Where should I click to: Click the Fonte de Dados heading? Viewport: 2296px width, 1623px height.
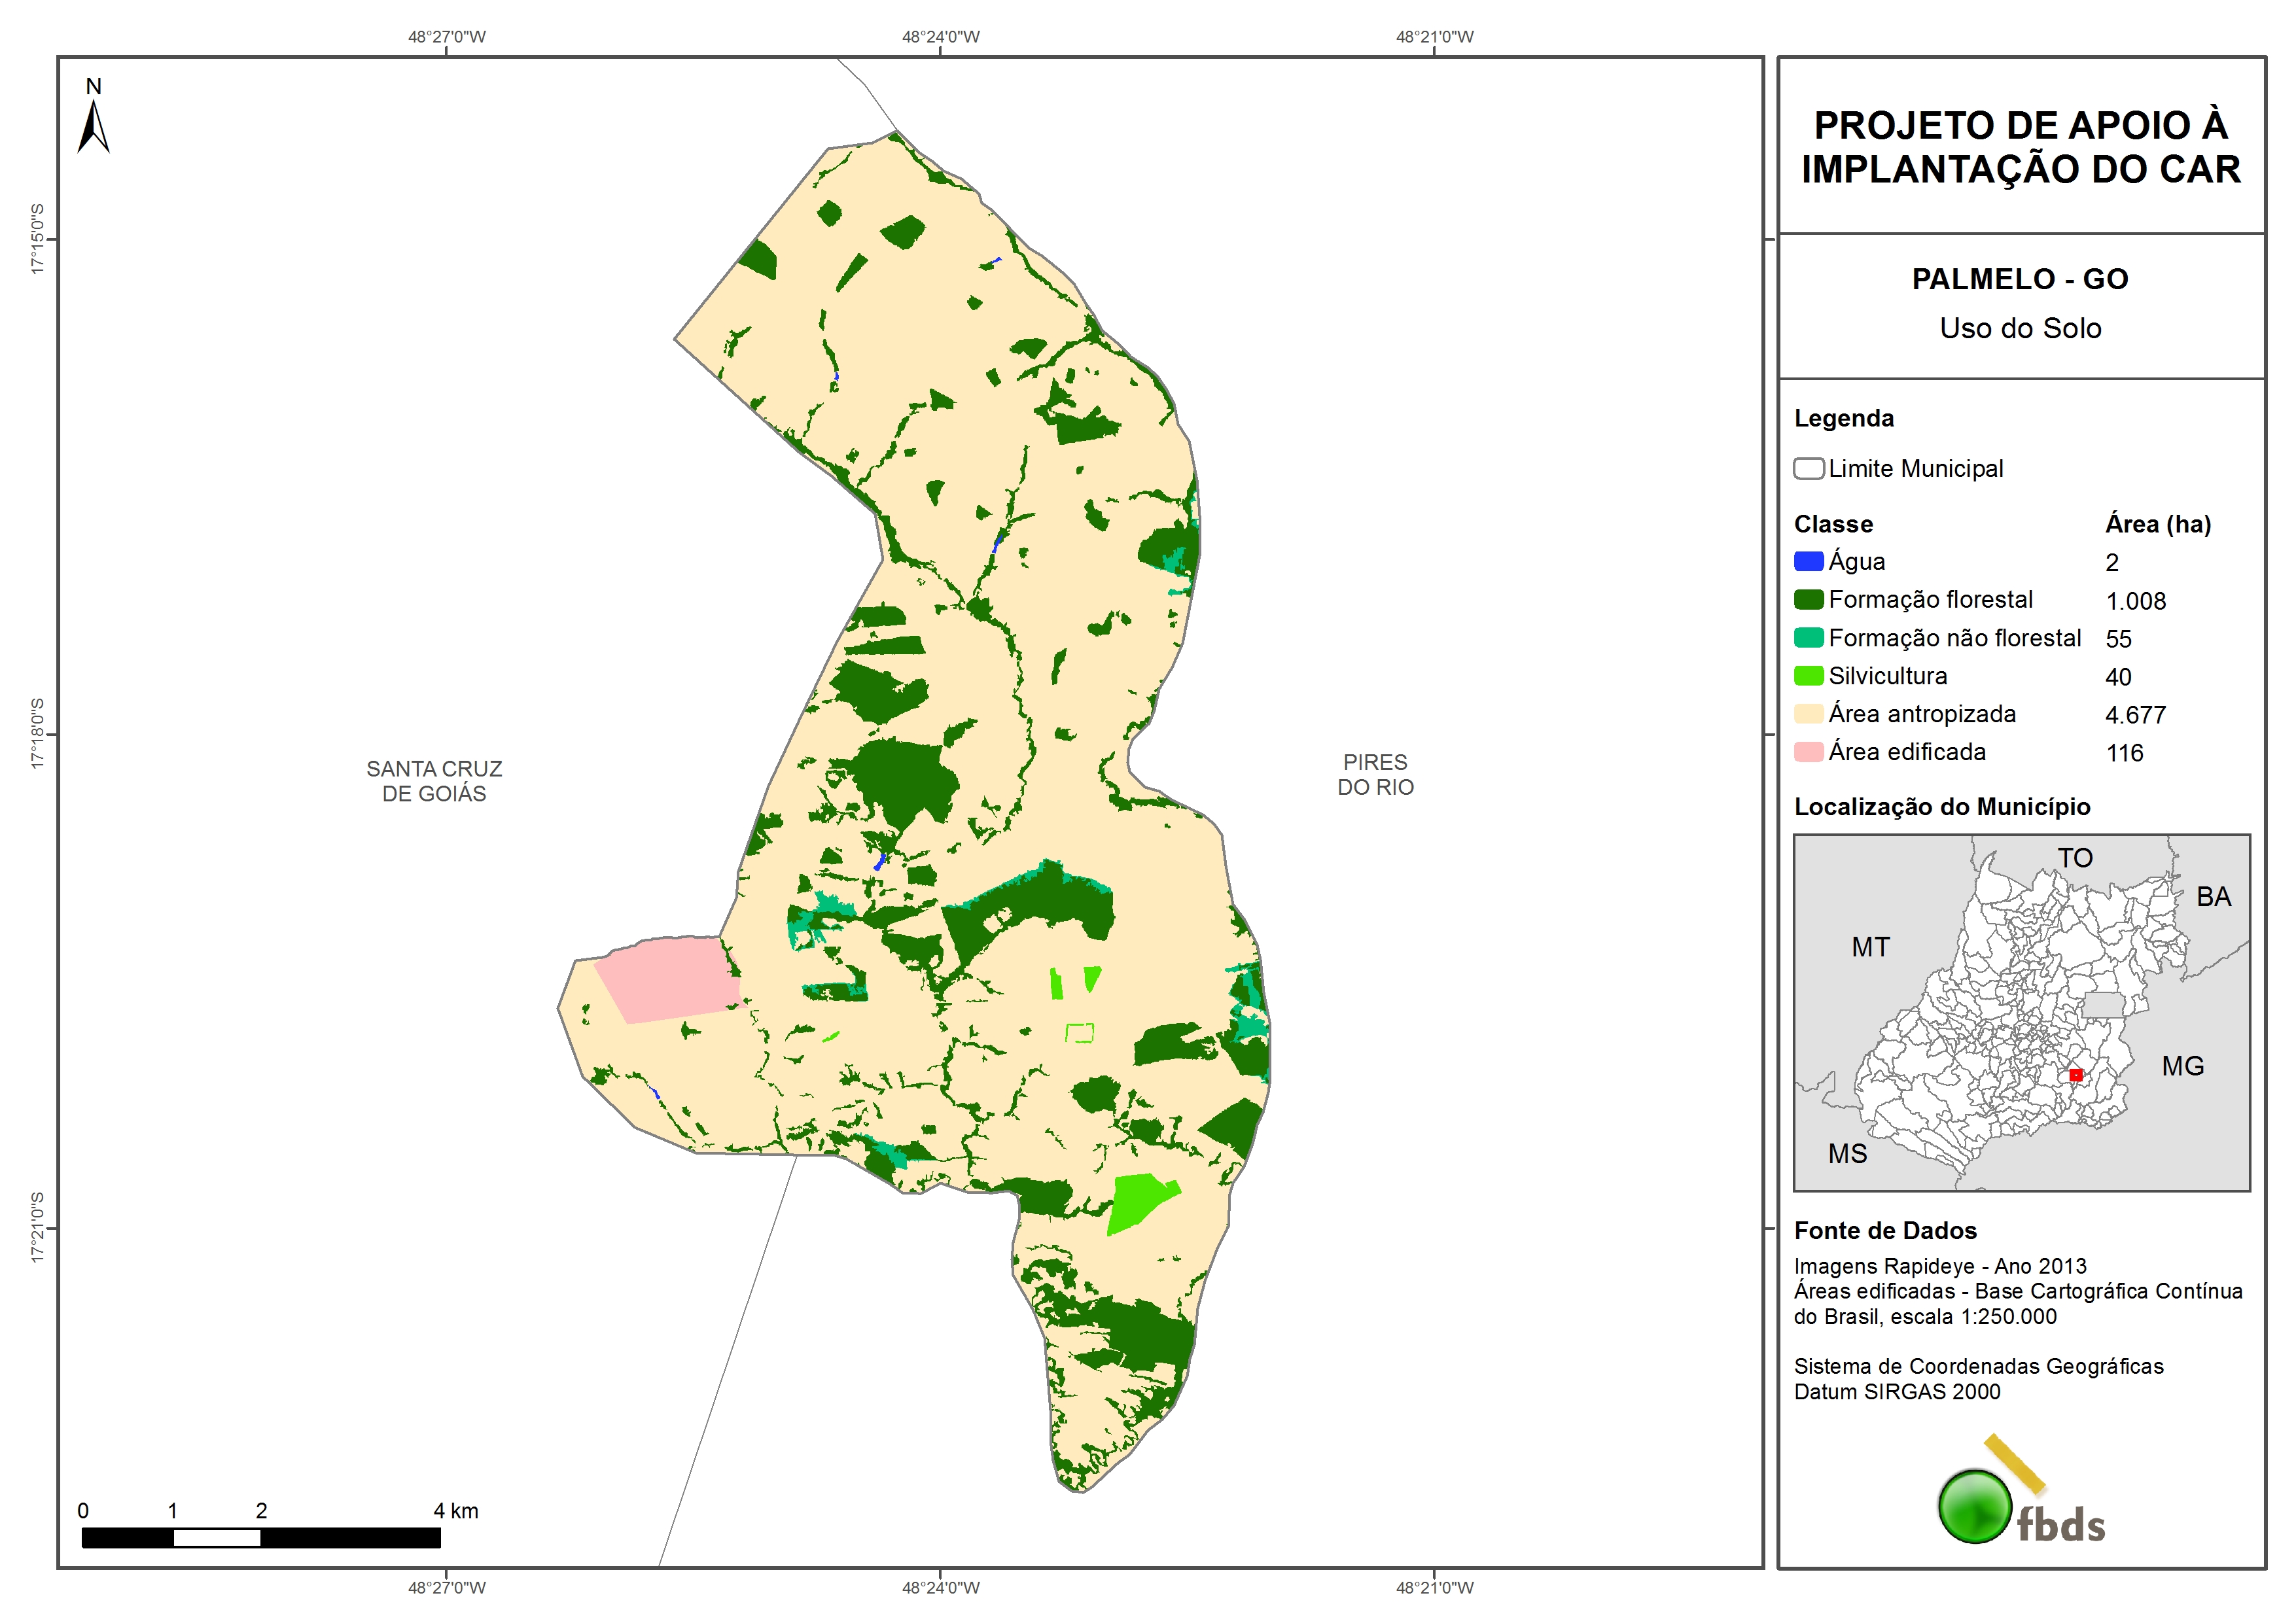(1885, 1230)
